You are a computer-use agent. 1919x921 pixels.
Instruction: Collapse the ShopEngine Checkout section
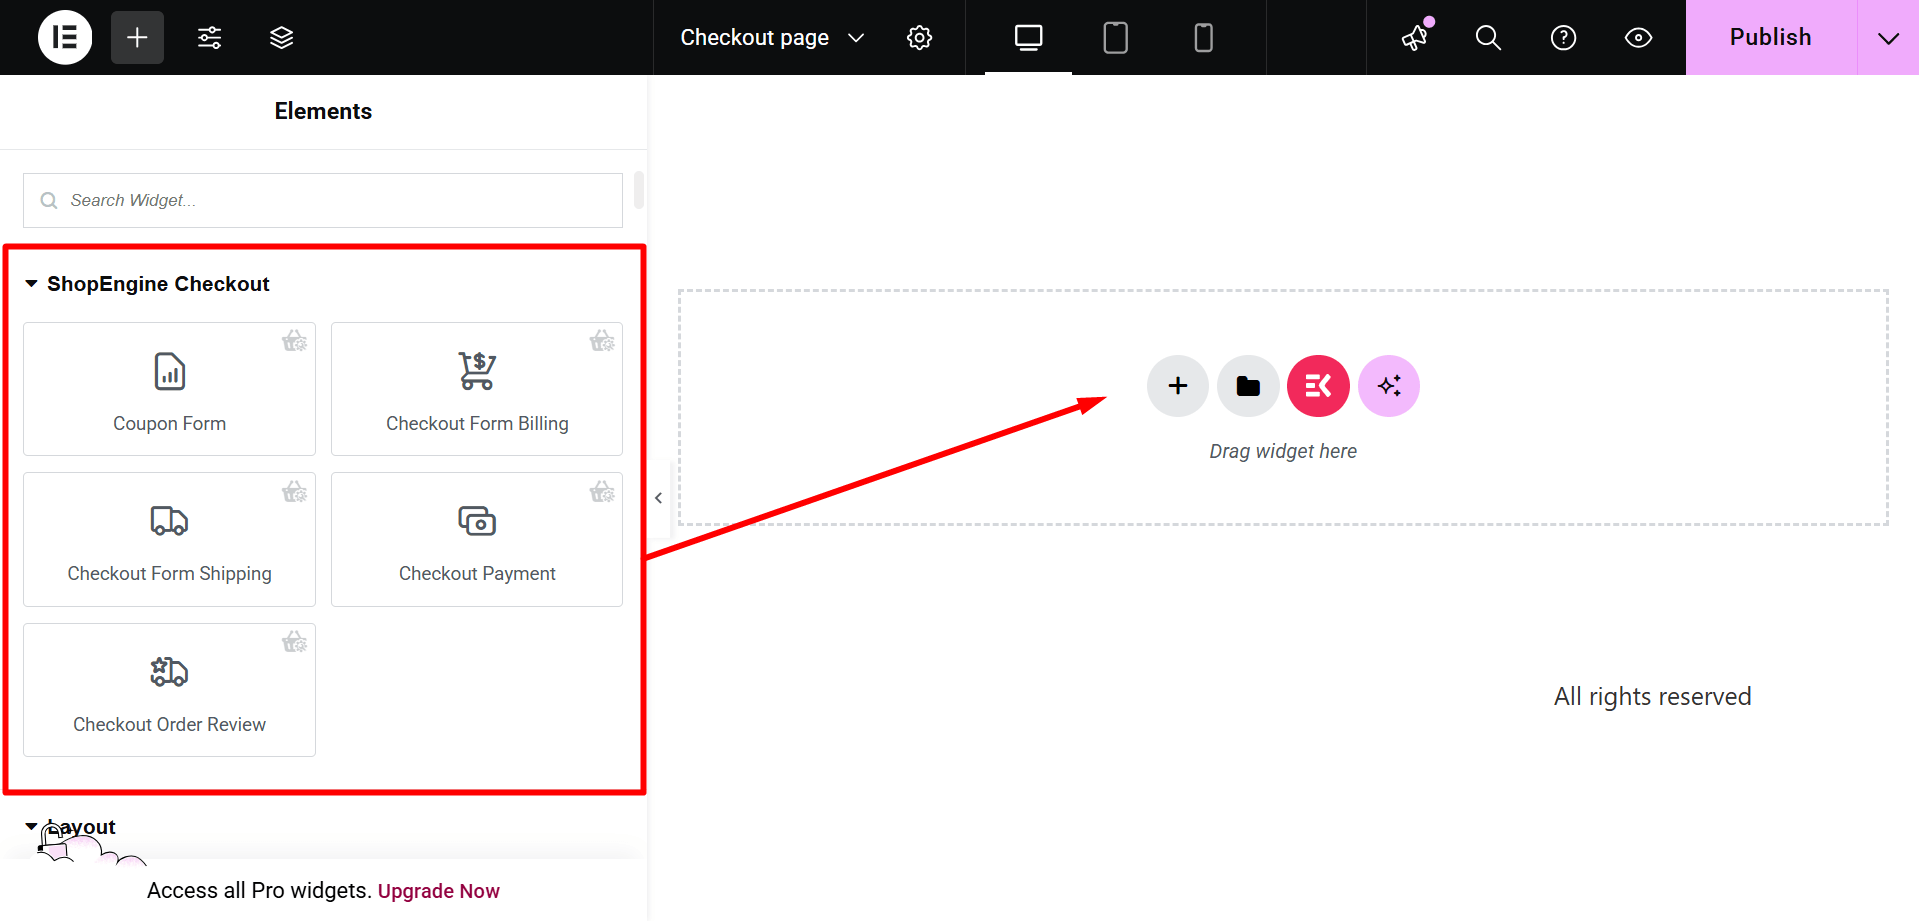coord(31,283)
